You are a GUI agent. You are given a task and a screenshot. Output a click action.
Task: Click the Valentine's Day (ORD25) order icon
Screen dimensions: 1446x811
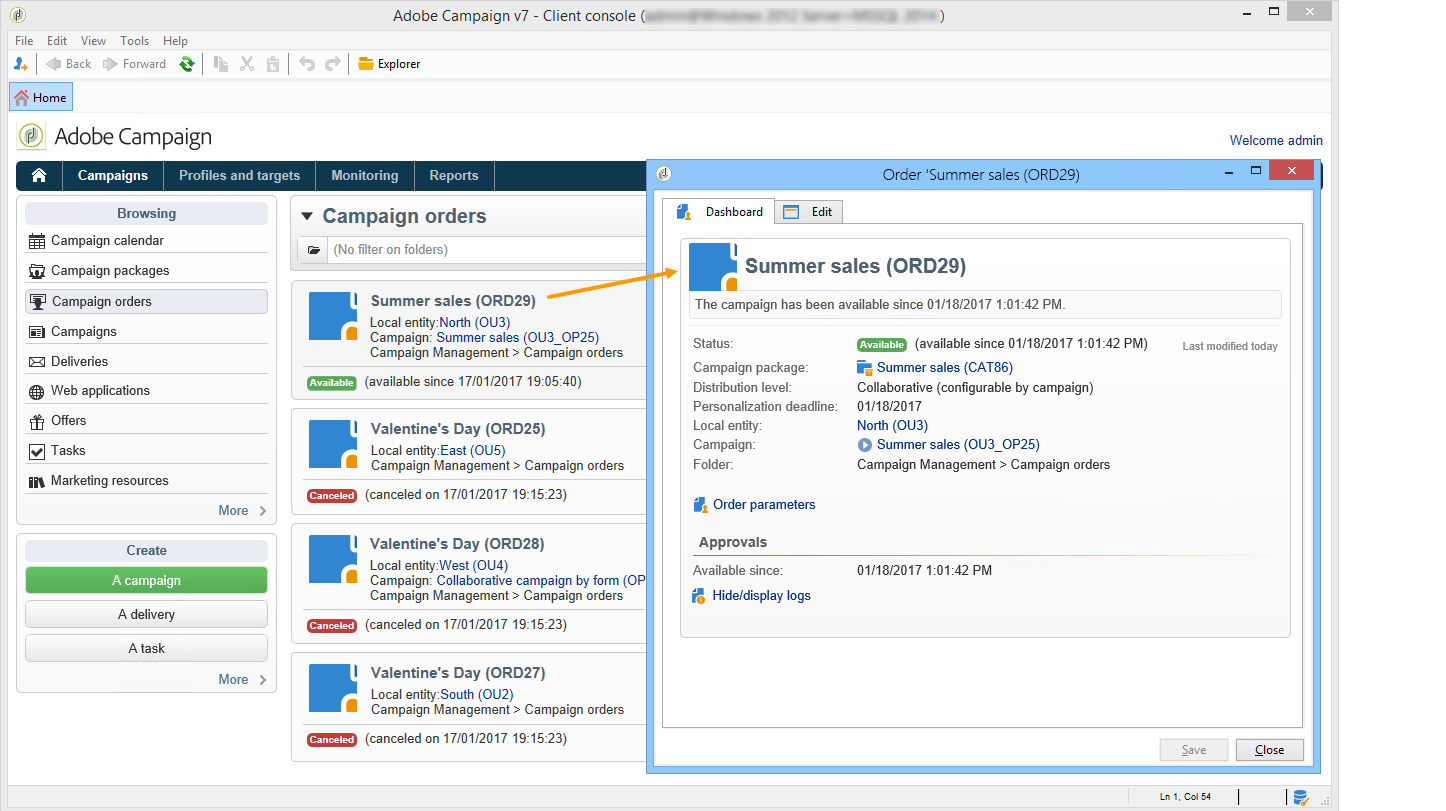point(333,444)
